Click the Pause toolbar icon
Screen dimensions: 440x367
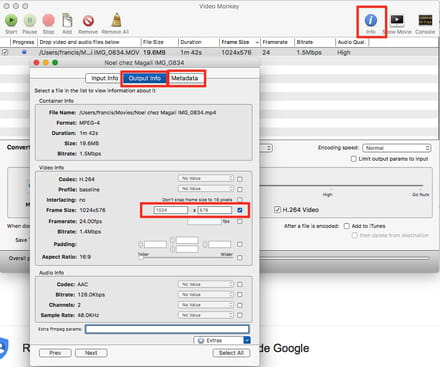30,21
